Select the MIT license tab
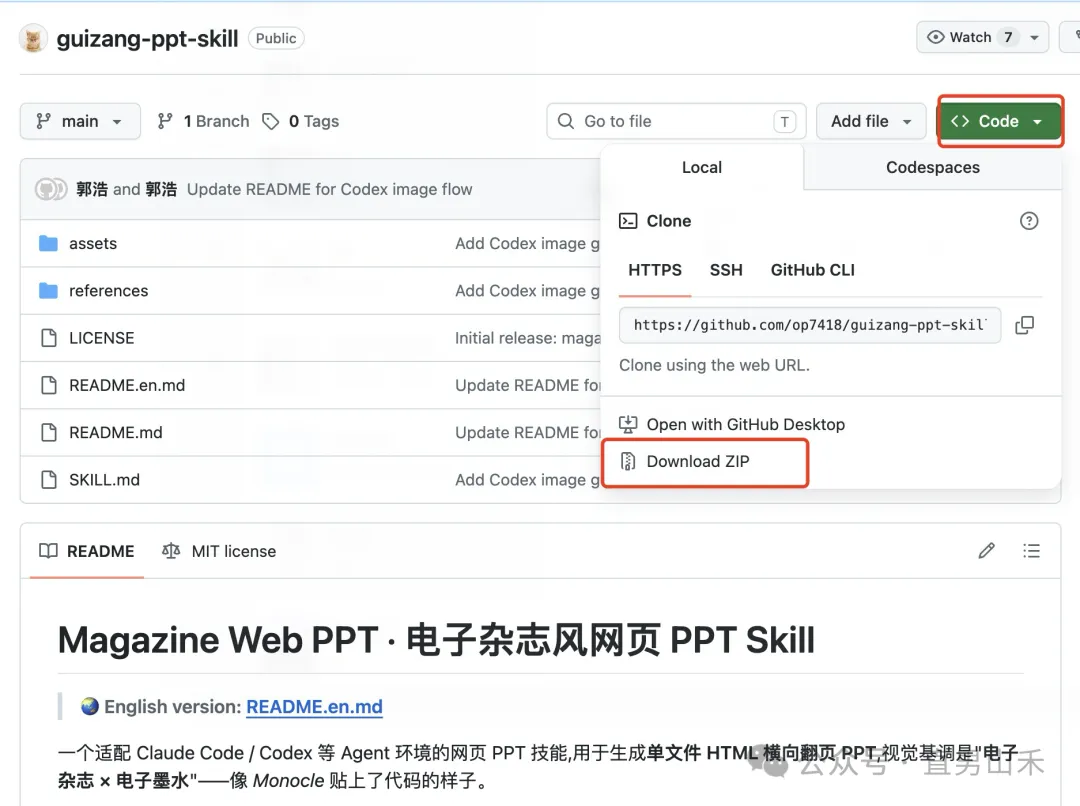The width and height of the screenshot is (1080, 806). point(219,551)
